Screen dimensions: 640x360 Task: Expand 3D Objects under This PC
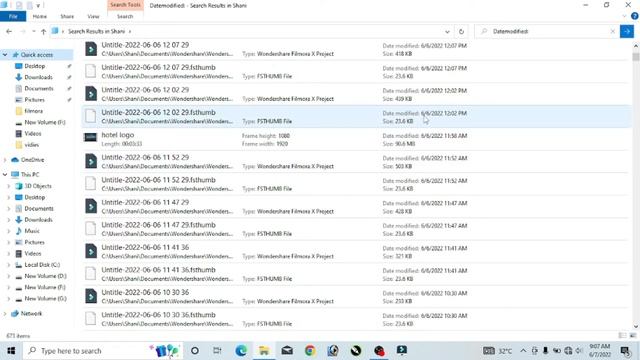coord(9,186)
